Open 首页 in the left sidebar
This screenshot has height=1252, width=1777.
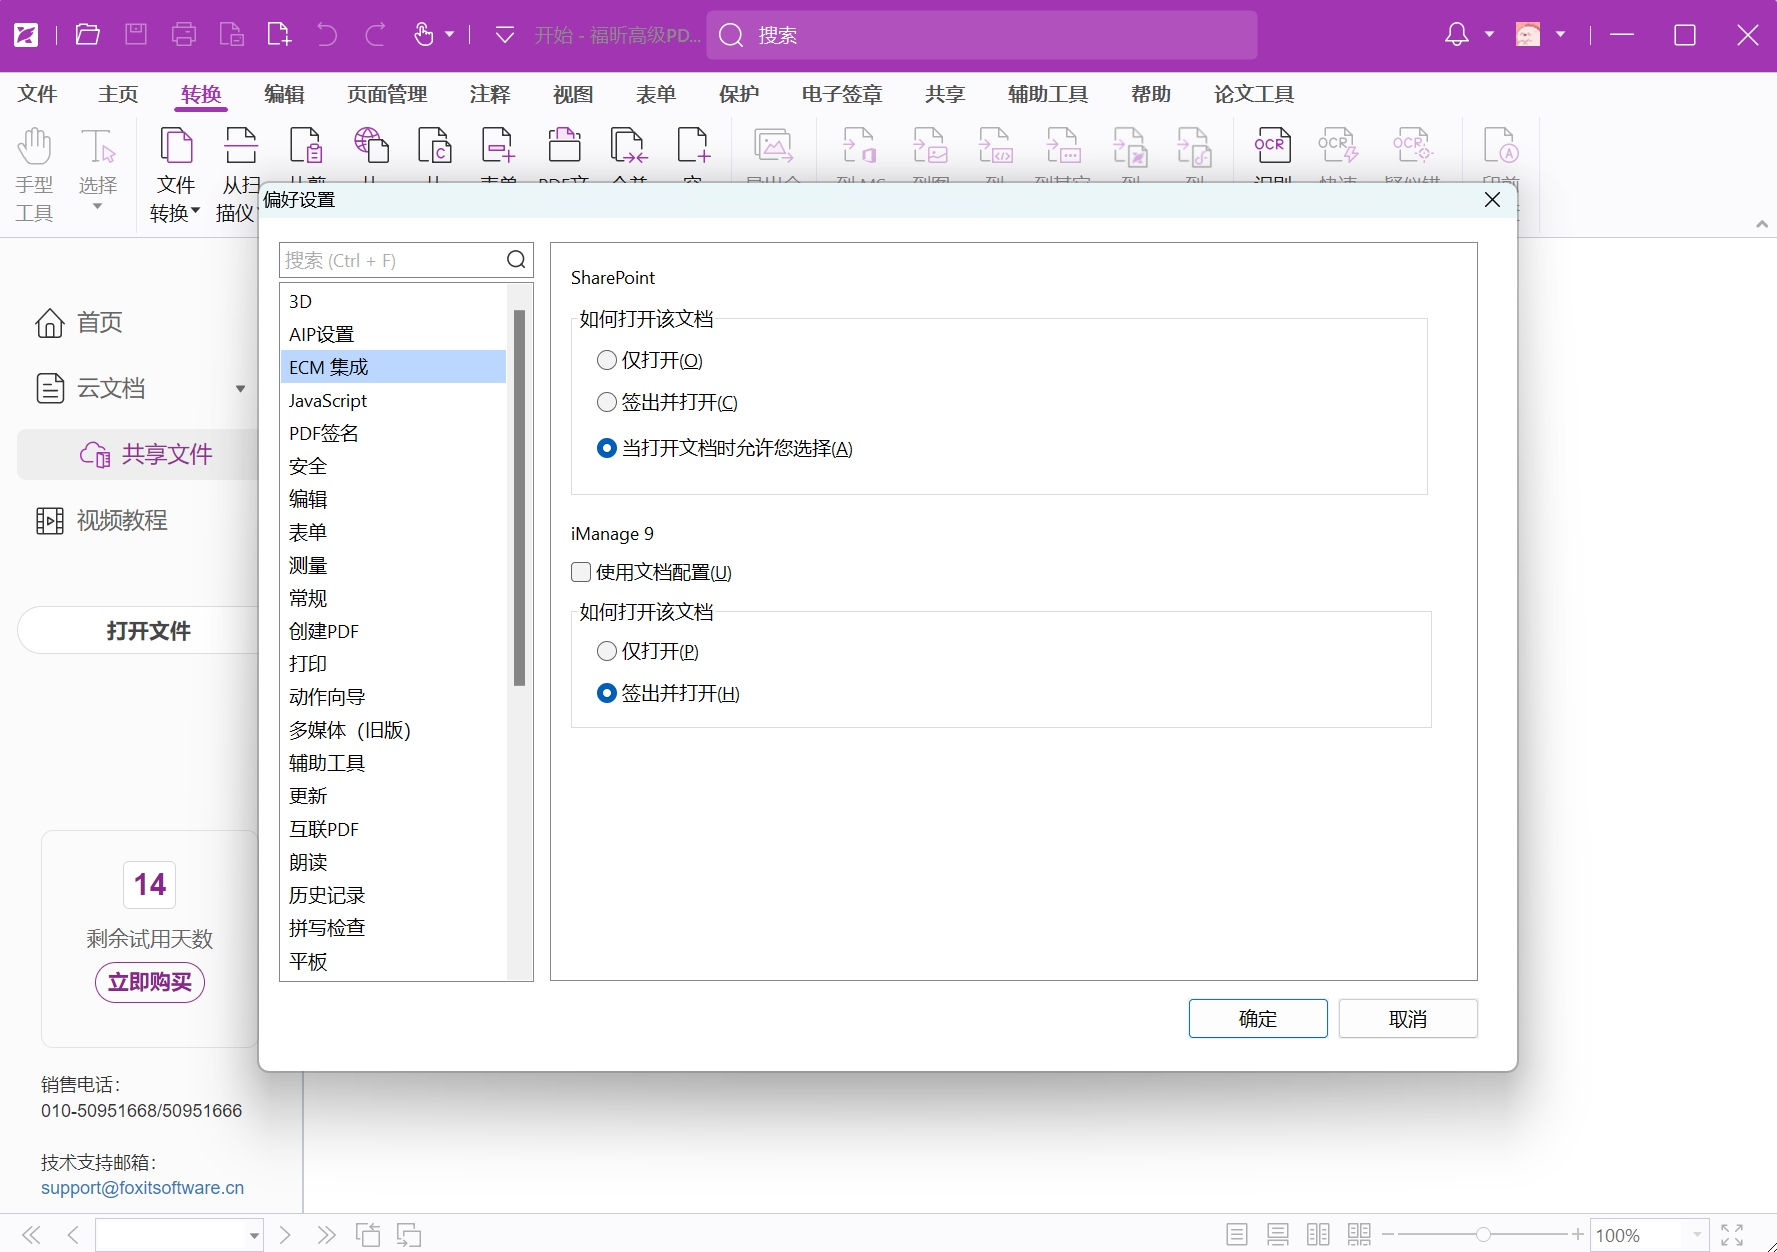(x=98, y=322)
